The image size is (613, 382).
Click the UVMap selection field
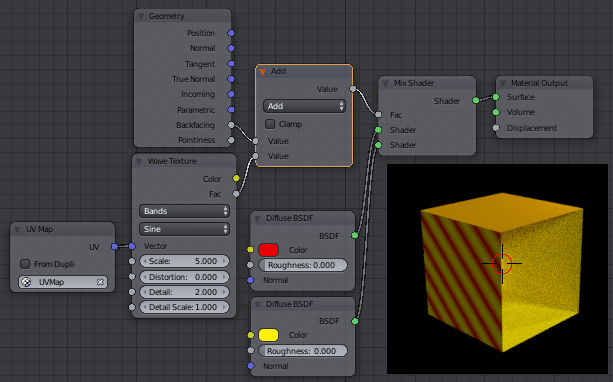63,282
